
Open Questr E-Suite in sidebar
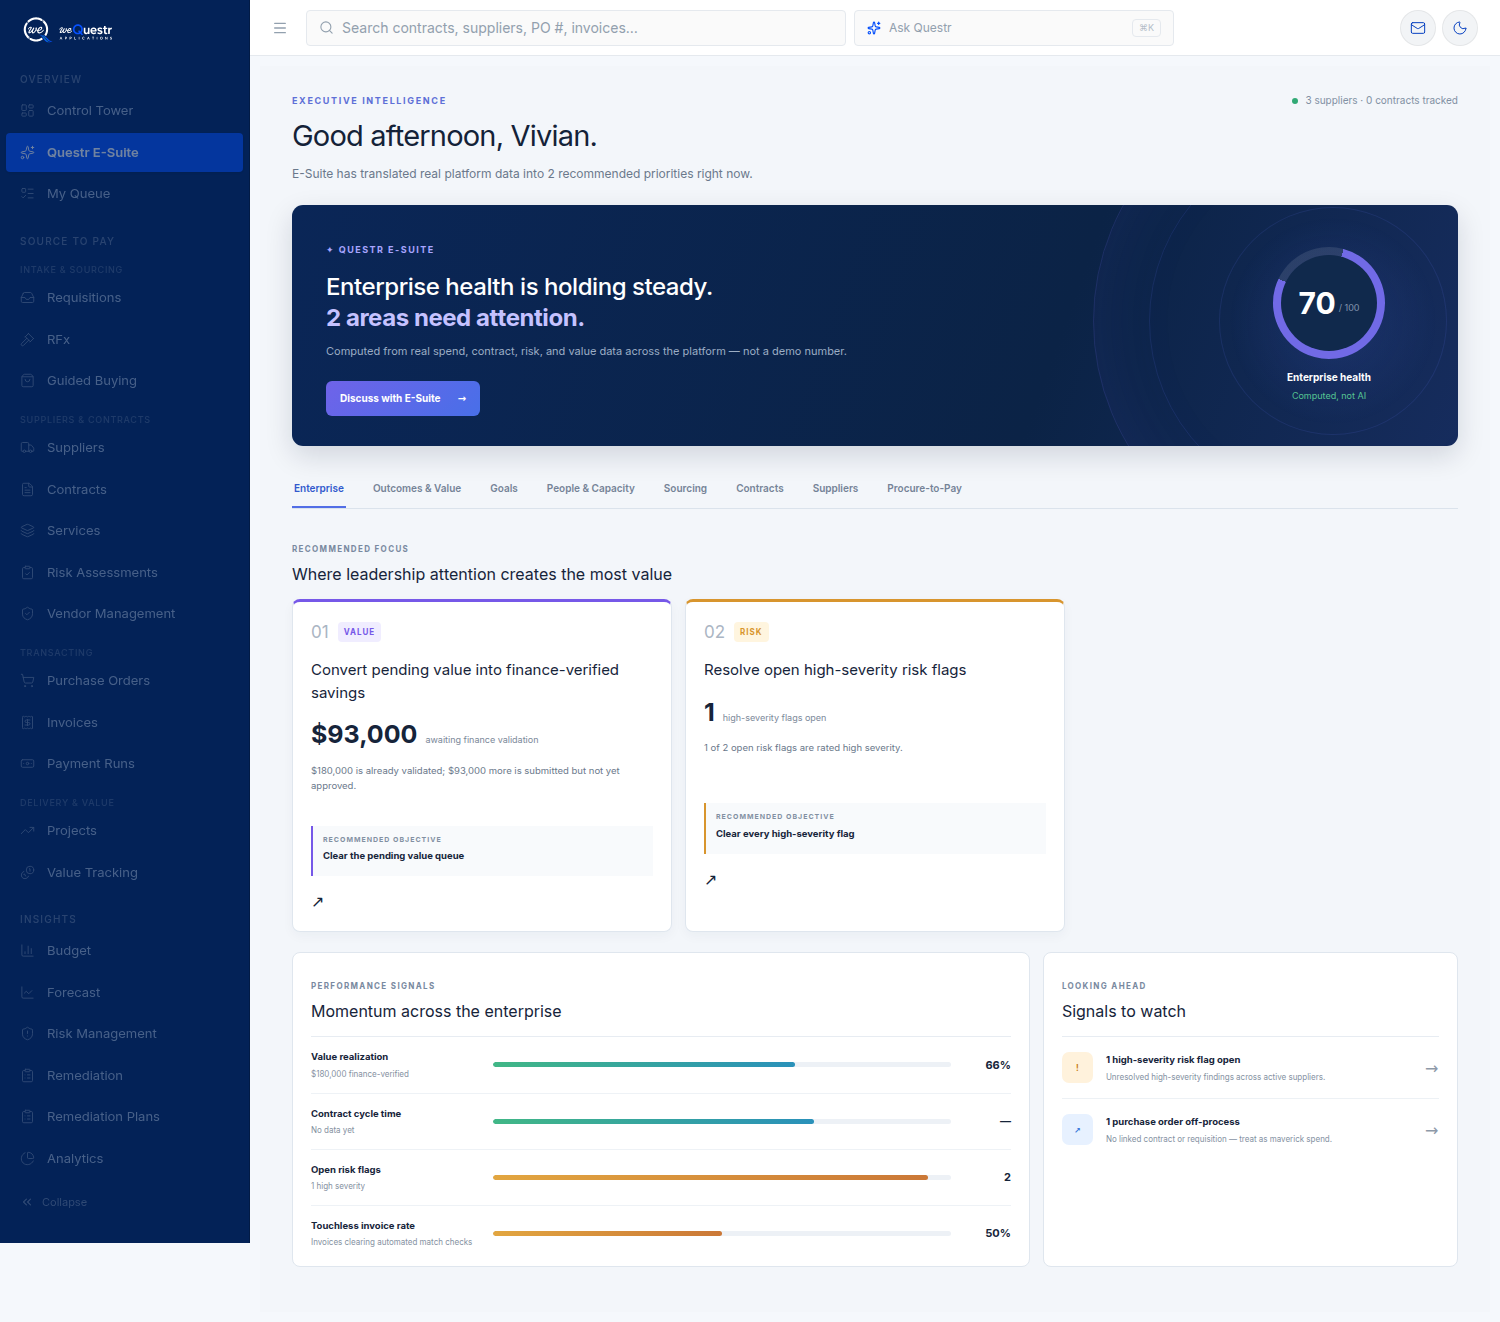[x=125, y=153]
